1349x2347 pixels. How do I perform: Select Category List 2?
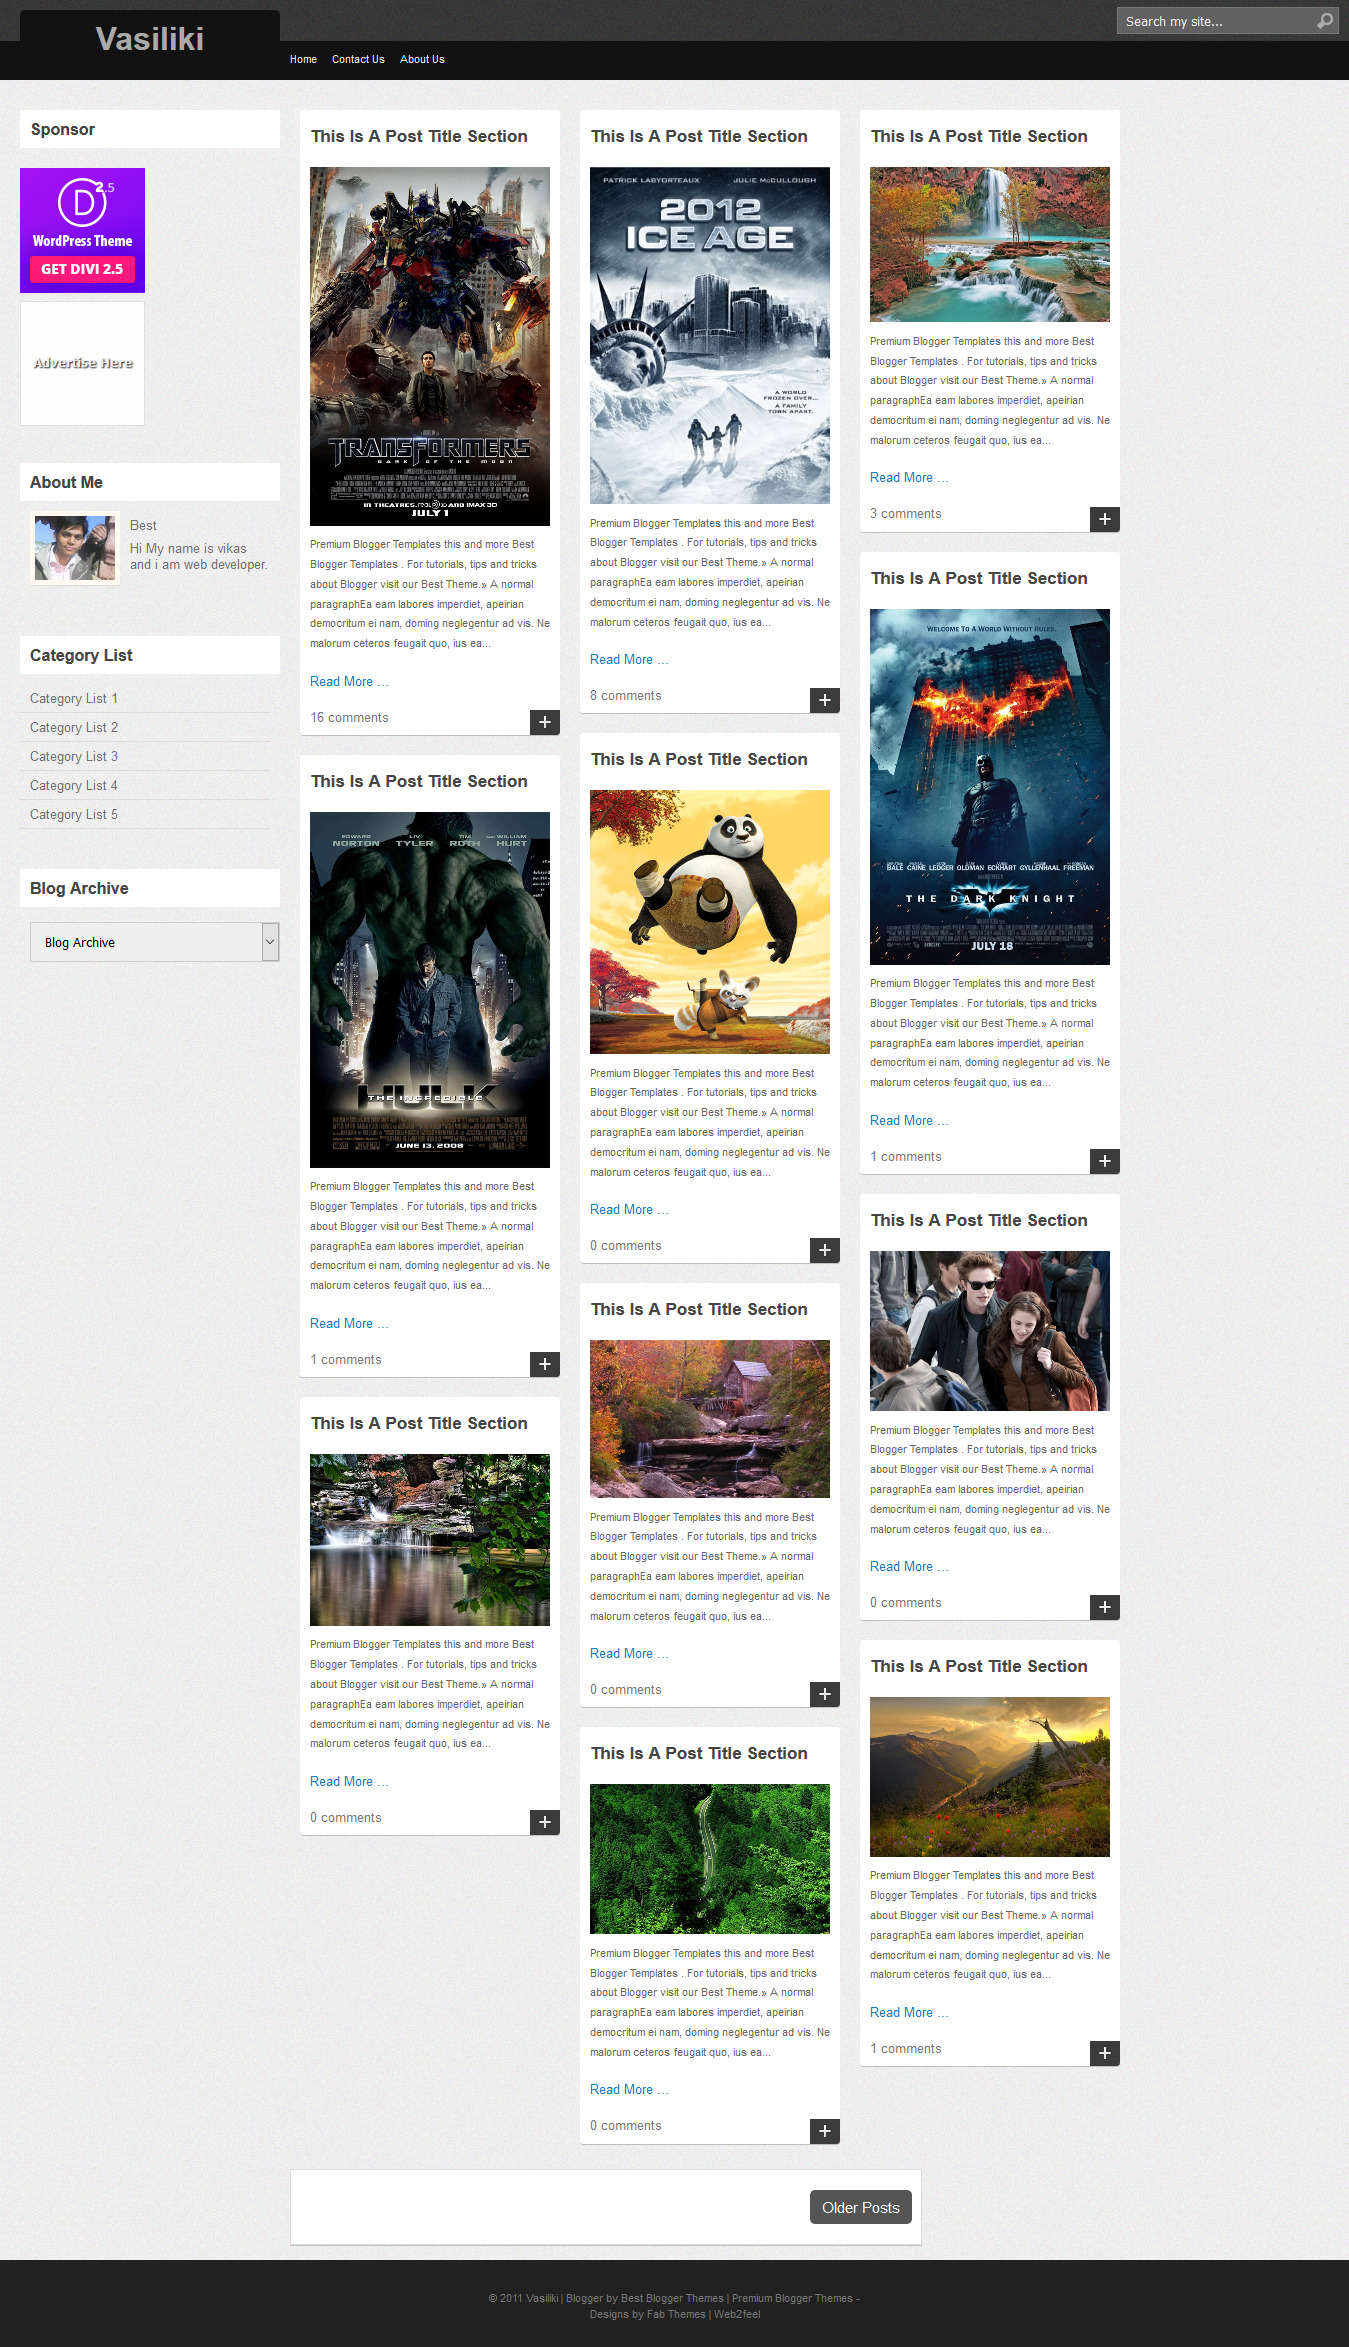pyautogui.click(x=74, y=727)
